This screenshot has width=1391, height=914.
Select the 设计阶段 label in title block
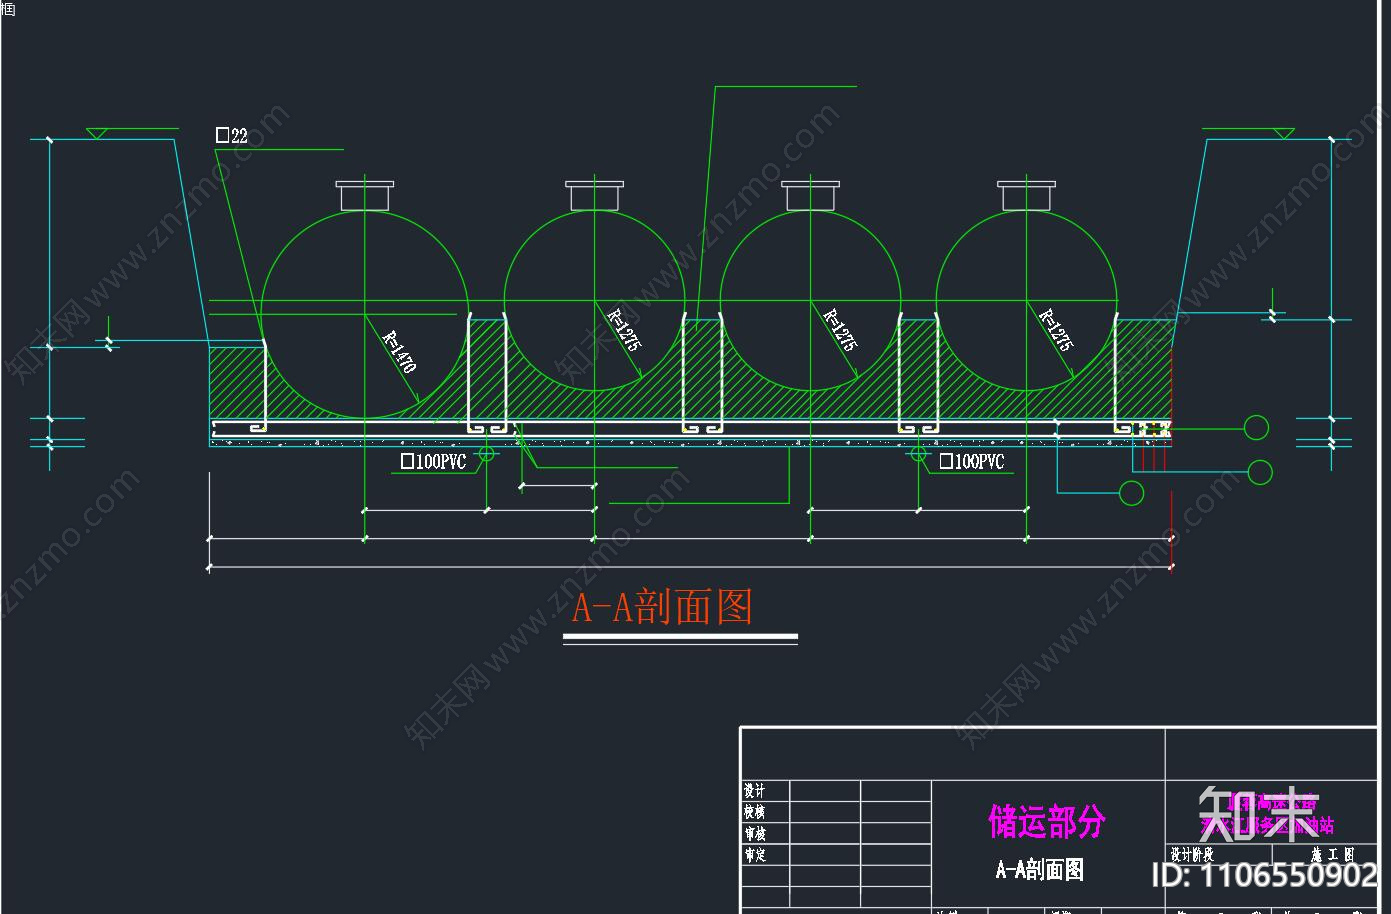point(1192,854)
